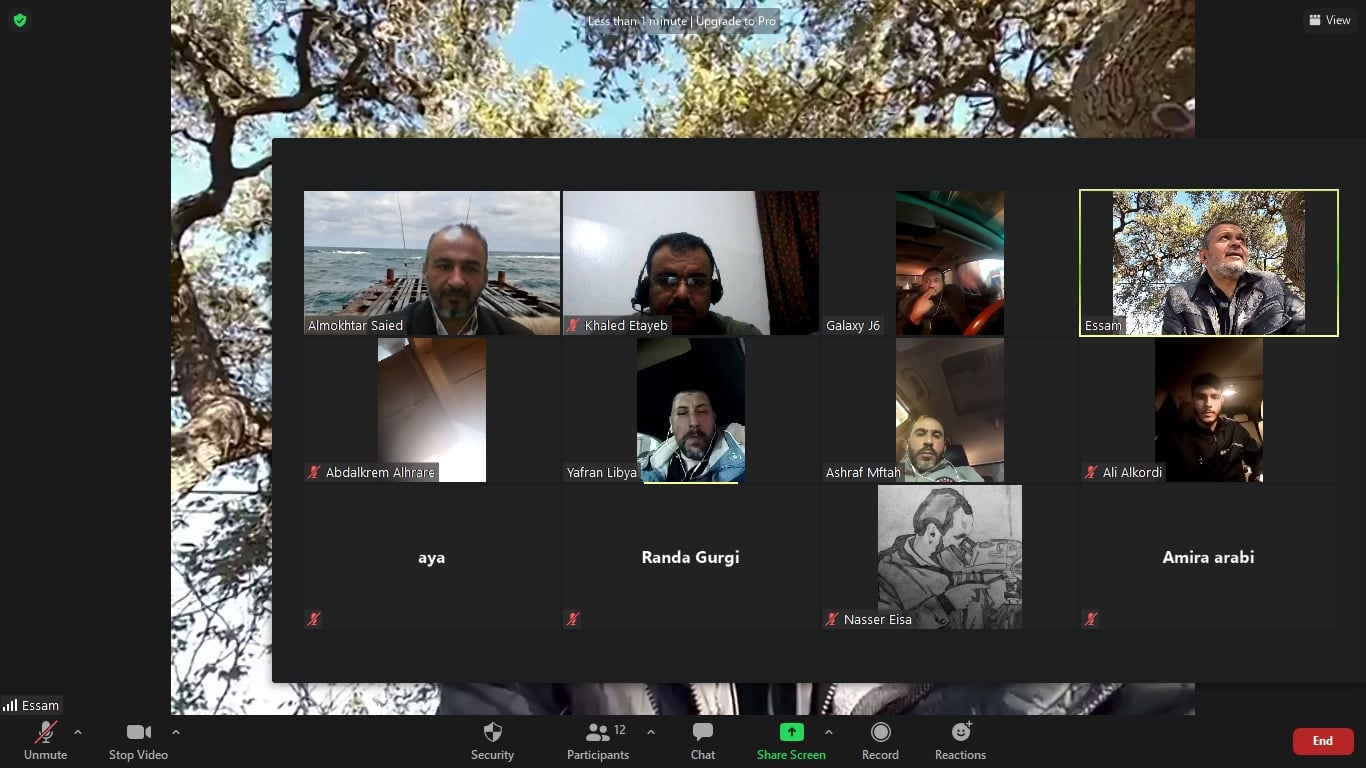
Task: Expand audio options arrow next to Unmute
Action: pos(78,732)
